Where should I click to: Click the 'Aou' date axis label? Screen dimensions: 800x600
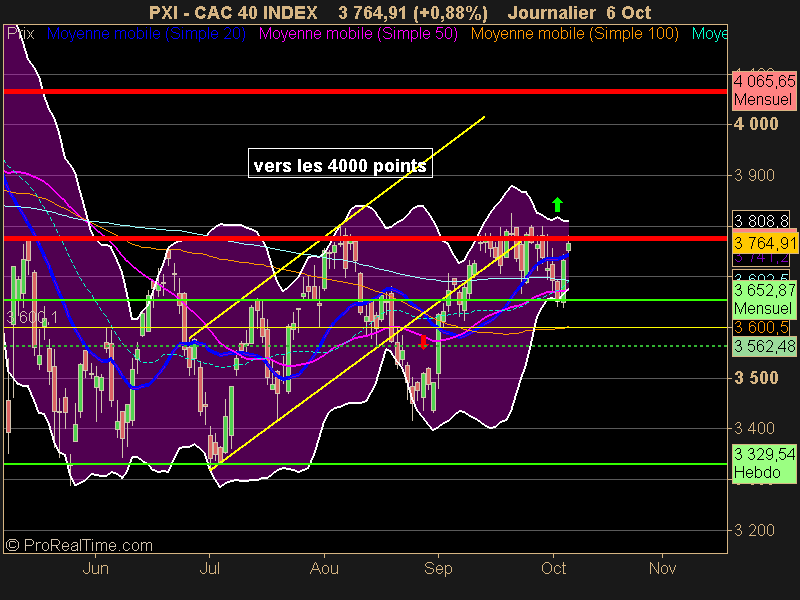point(324,568)
